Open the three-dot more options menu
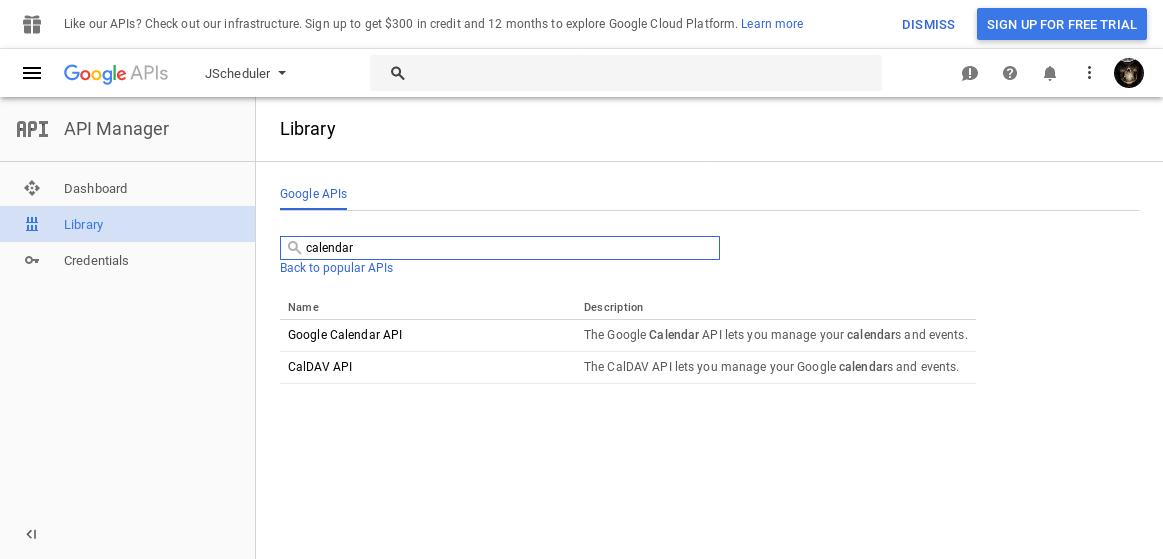This screenshot has width=1163, height=559. coord(1089,73)
